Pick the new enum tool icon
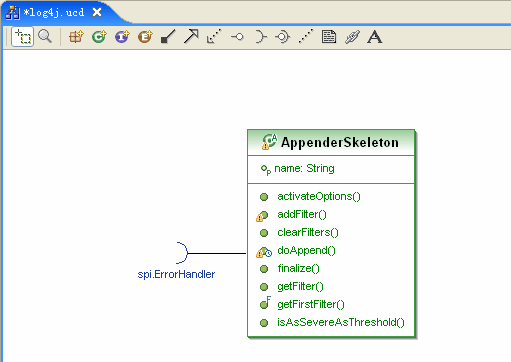This screenshot has width=511, height=362. [x=145, y=37]
